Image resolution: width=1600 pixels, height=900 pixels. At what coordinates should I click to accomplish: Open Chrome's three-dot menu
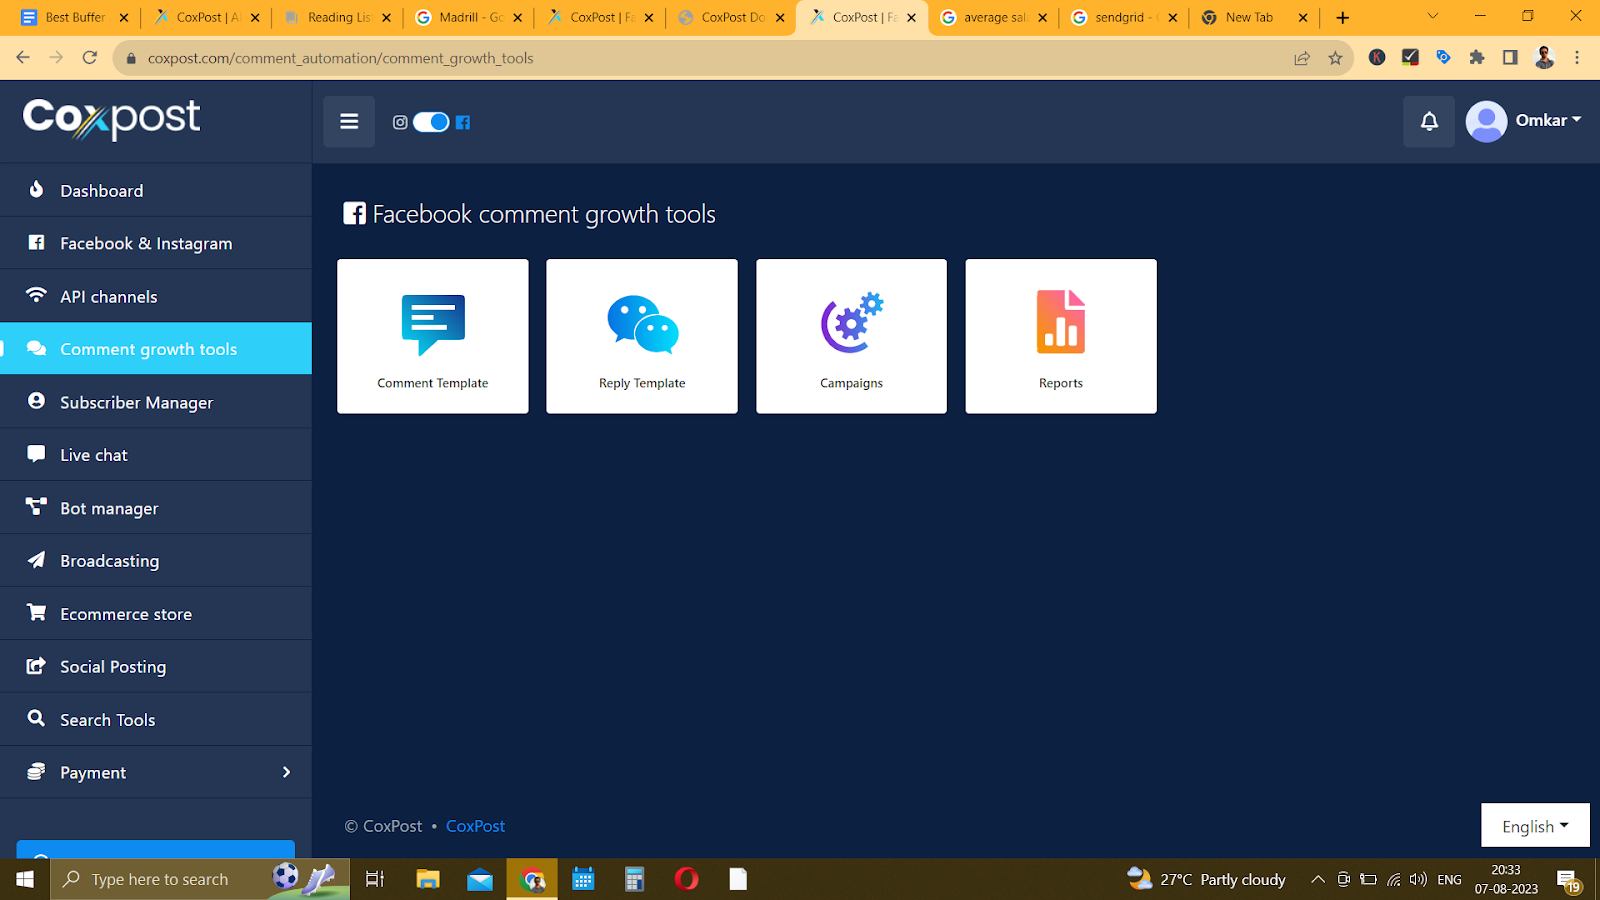(1577, 58)
